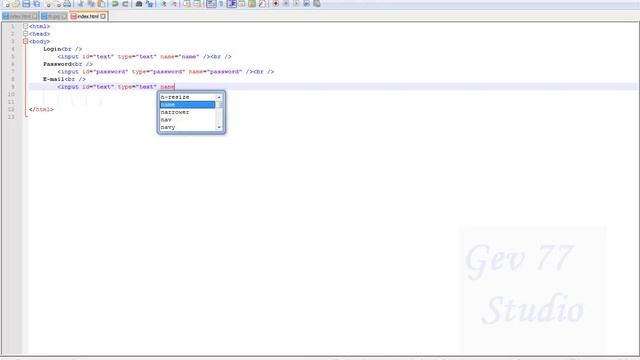Undo the last edit via toolbar
This screenshot has width=640, height=360.
115,4
